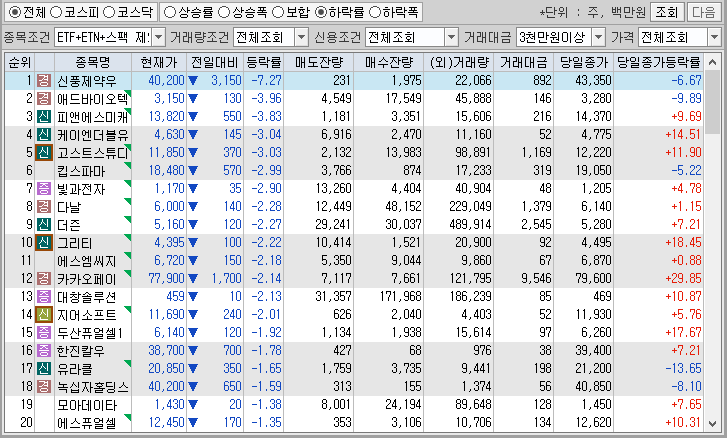Screen dimensions: 727x438
Task: Click the 신 badge icon for 더존
Action: [x=44, y=225]
